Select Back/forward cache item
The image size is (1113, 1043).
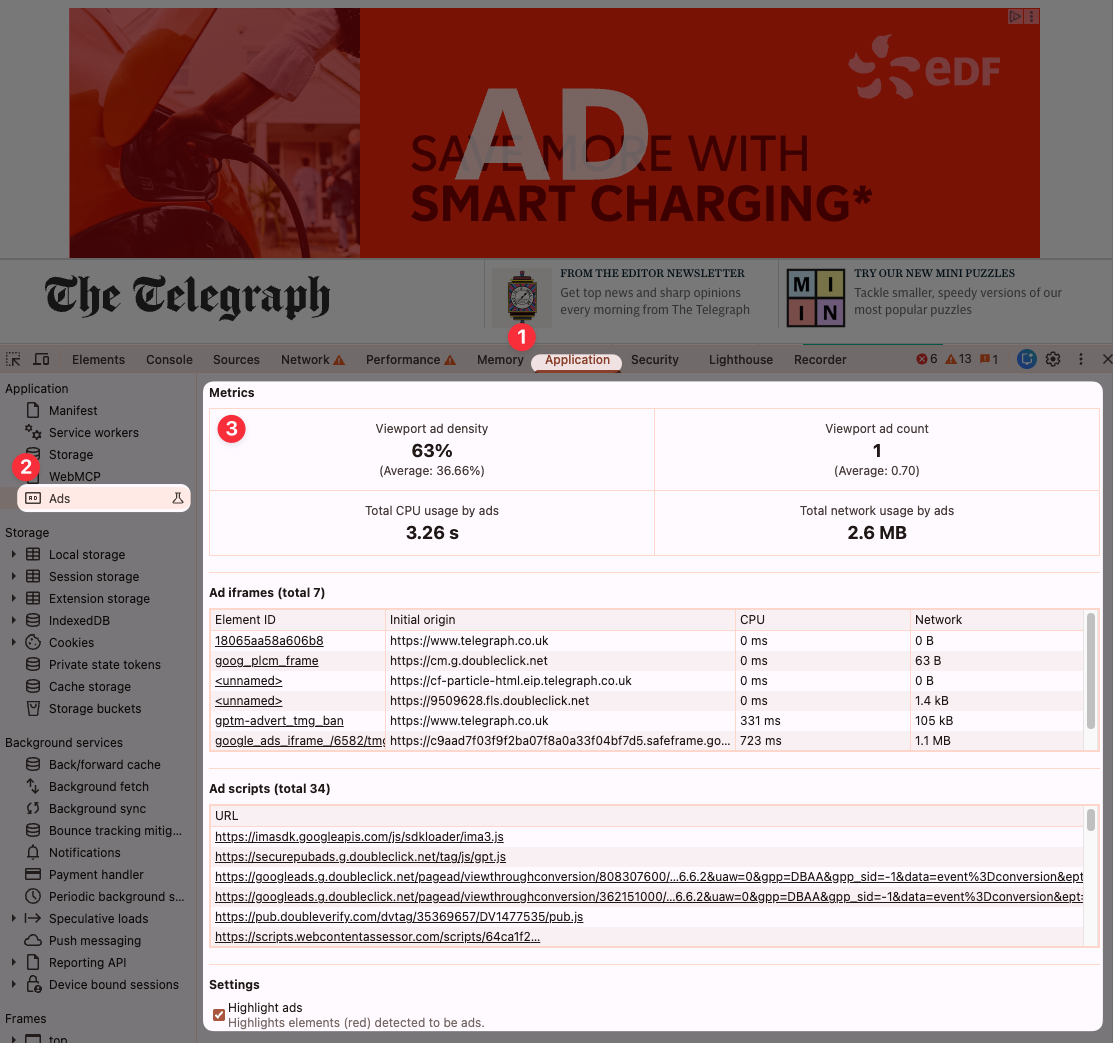104,765
